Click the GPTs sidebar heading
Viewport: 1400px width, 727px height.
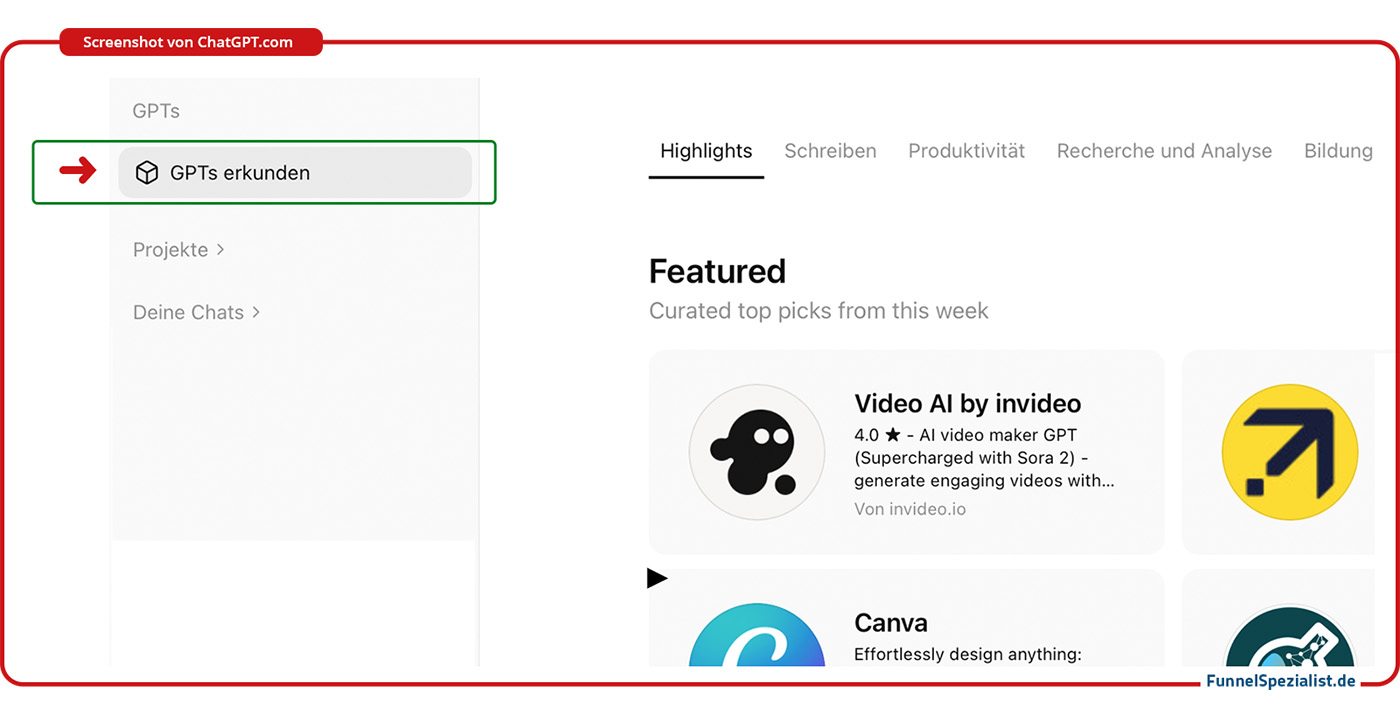coord(156,111)
